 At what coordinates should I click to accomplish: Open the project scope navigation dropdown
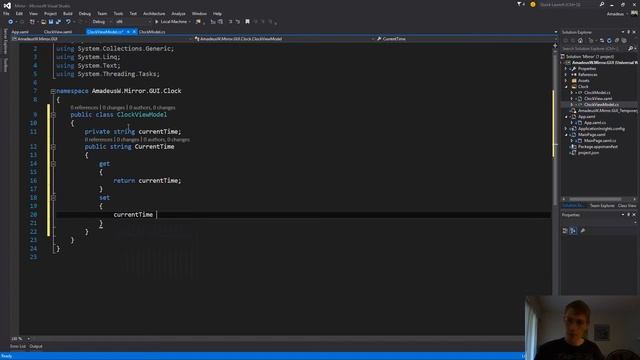[x=102, y=39]
